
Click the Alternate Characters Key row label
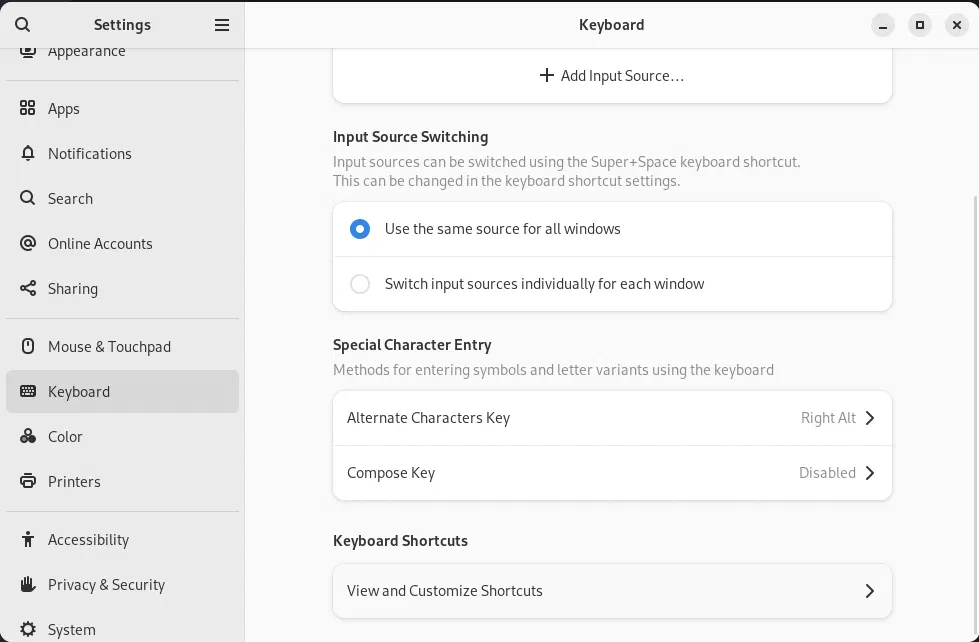tap(428, 418)
